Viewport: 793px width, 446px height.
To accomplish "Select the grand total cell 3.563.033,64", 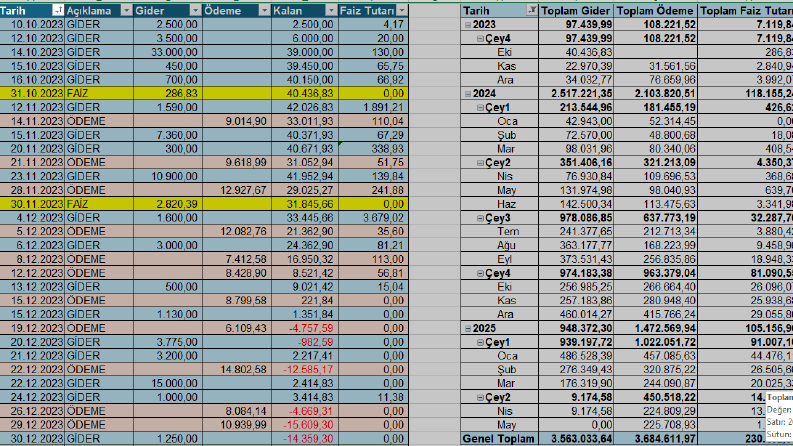I will pos(576,439).
